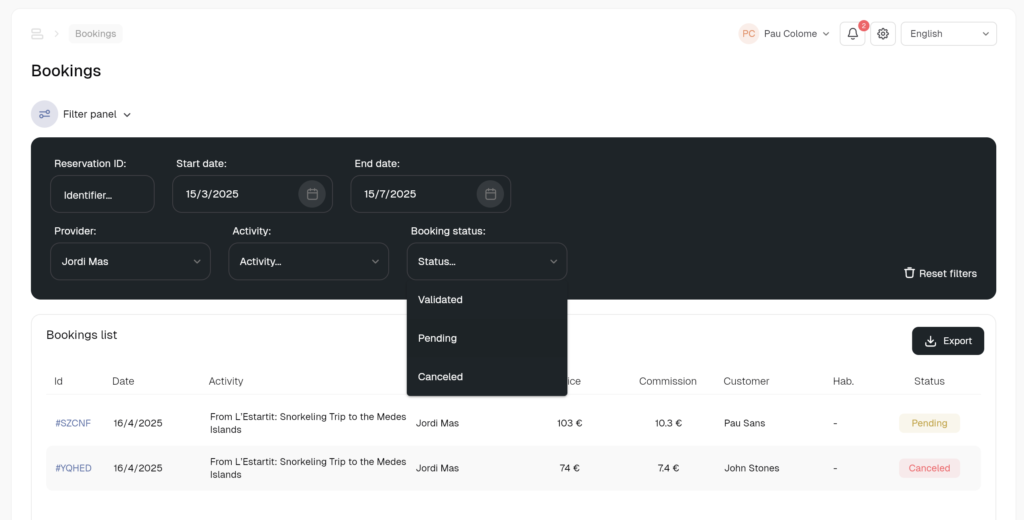Viewport: 1024px width, 520px height.
Task: Click the filter sliders icon
Action: click(x=44, y=114)
